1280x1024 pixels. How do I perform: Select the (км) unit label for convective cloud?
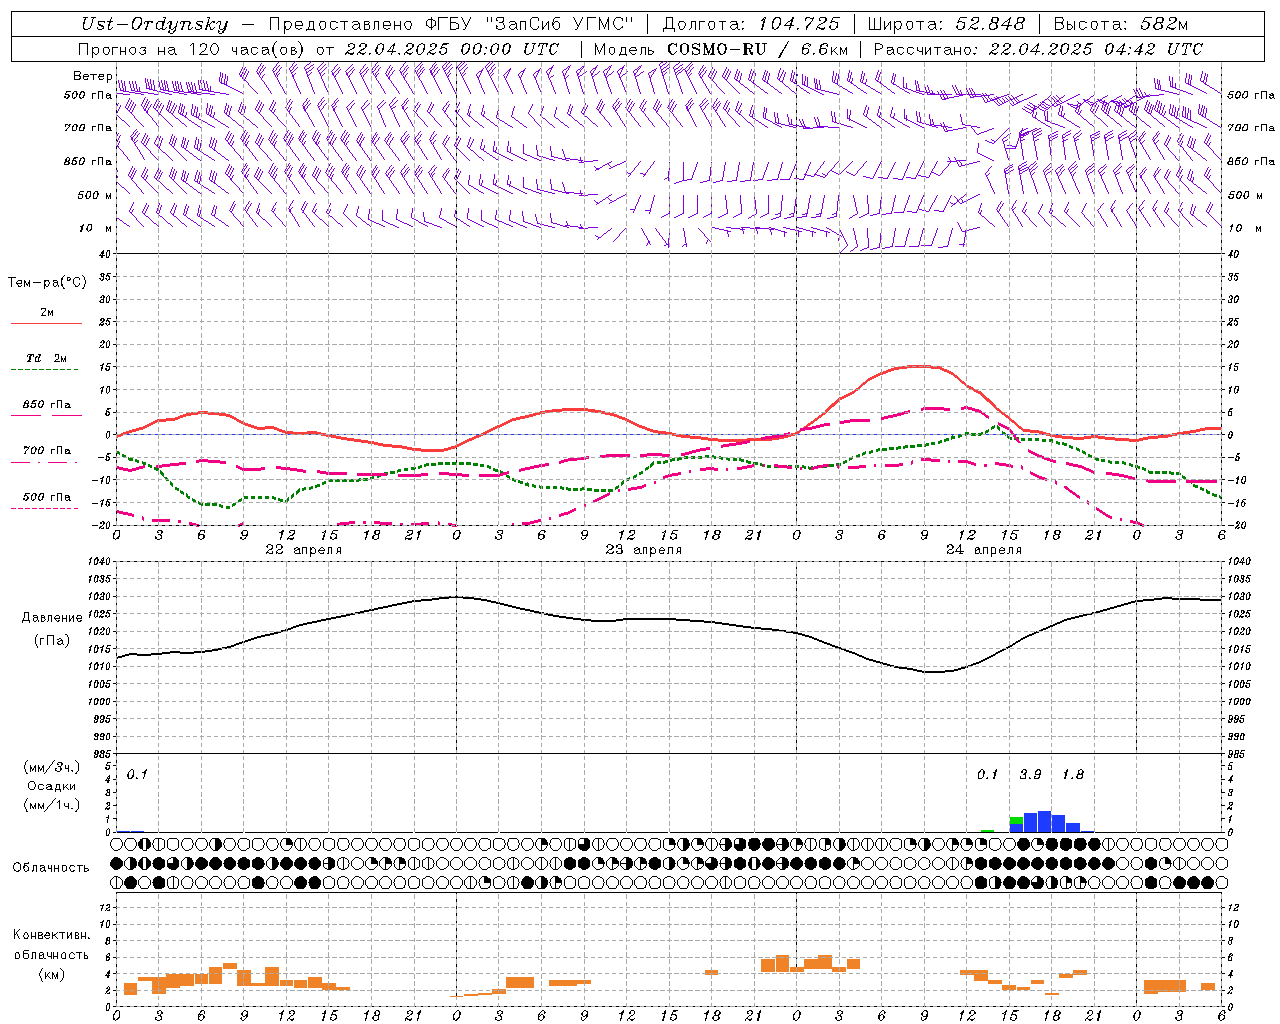coord(51,974)
